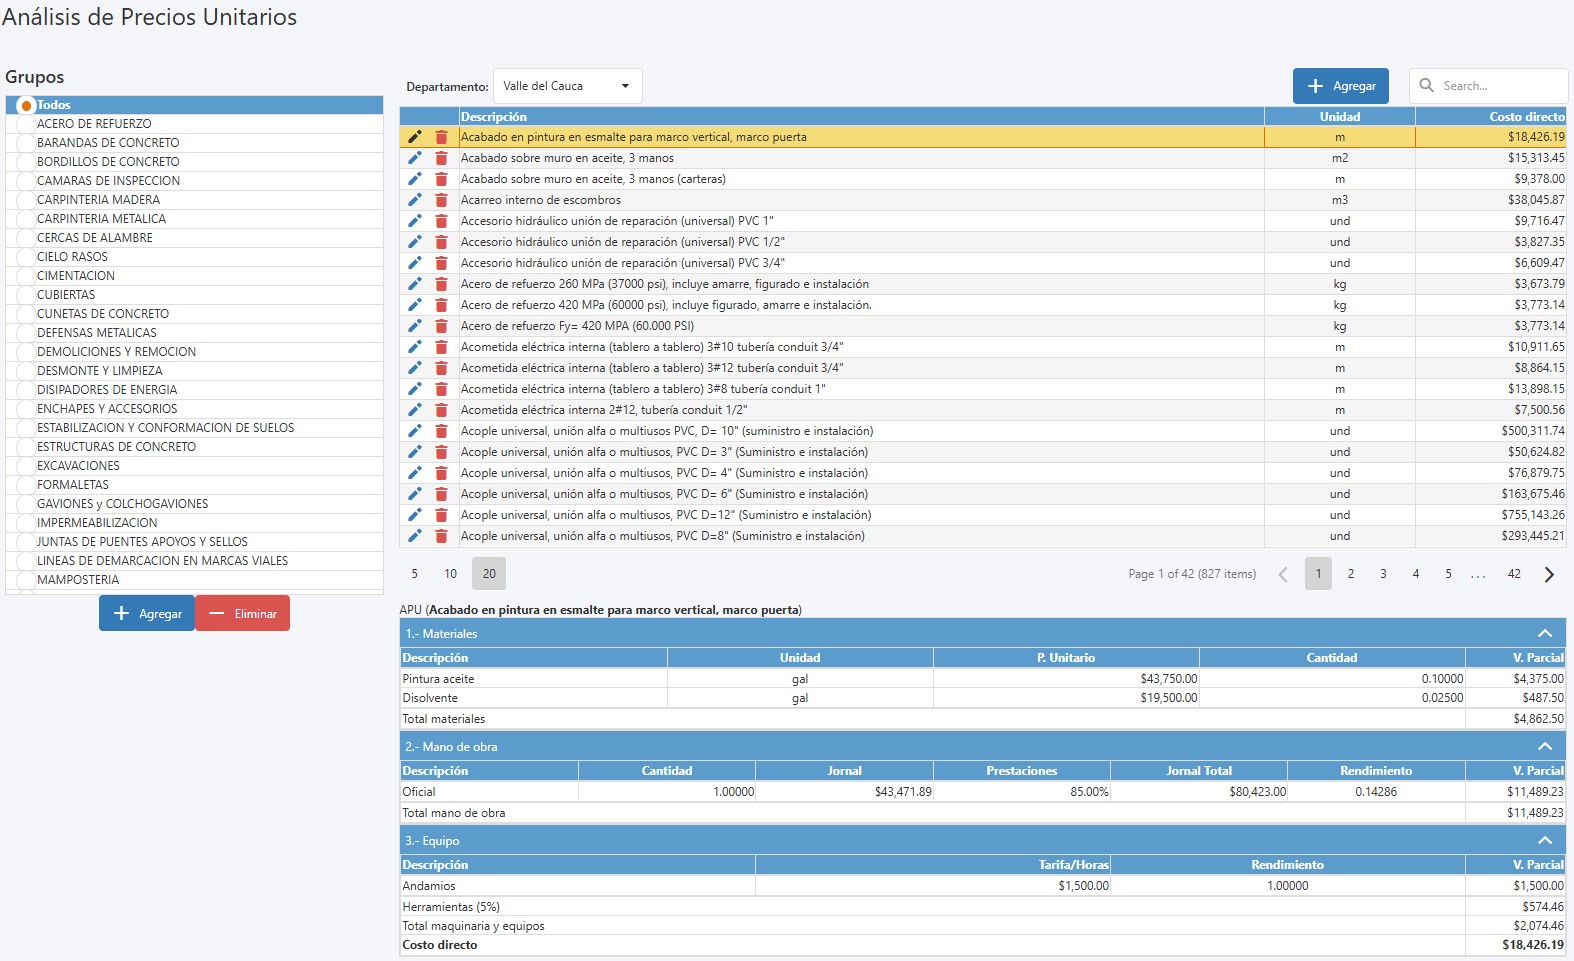Collapse the 2.- Mano de obra section

pyautogui.click(x=1544, y=747)
